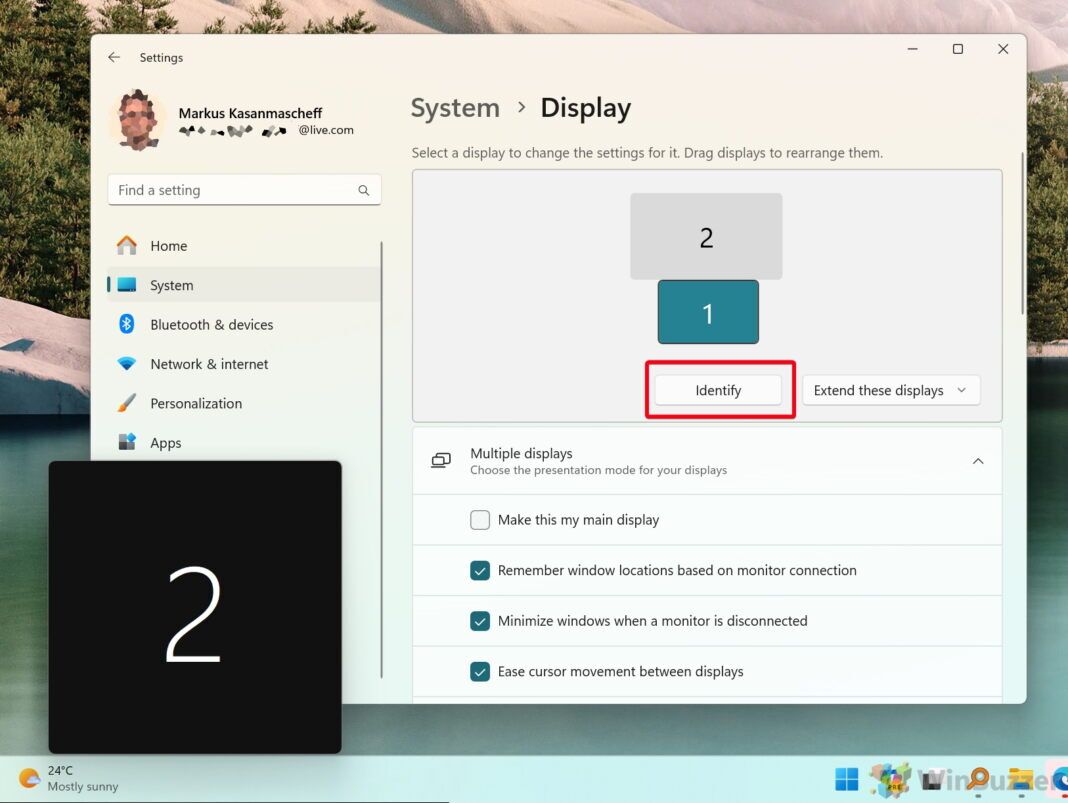
Task: Select display 1 in the arrangement preview
Action: point(708,312)
